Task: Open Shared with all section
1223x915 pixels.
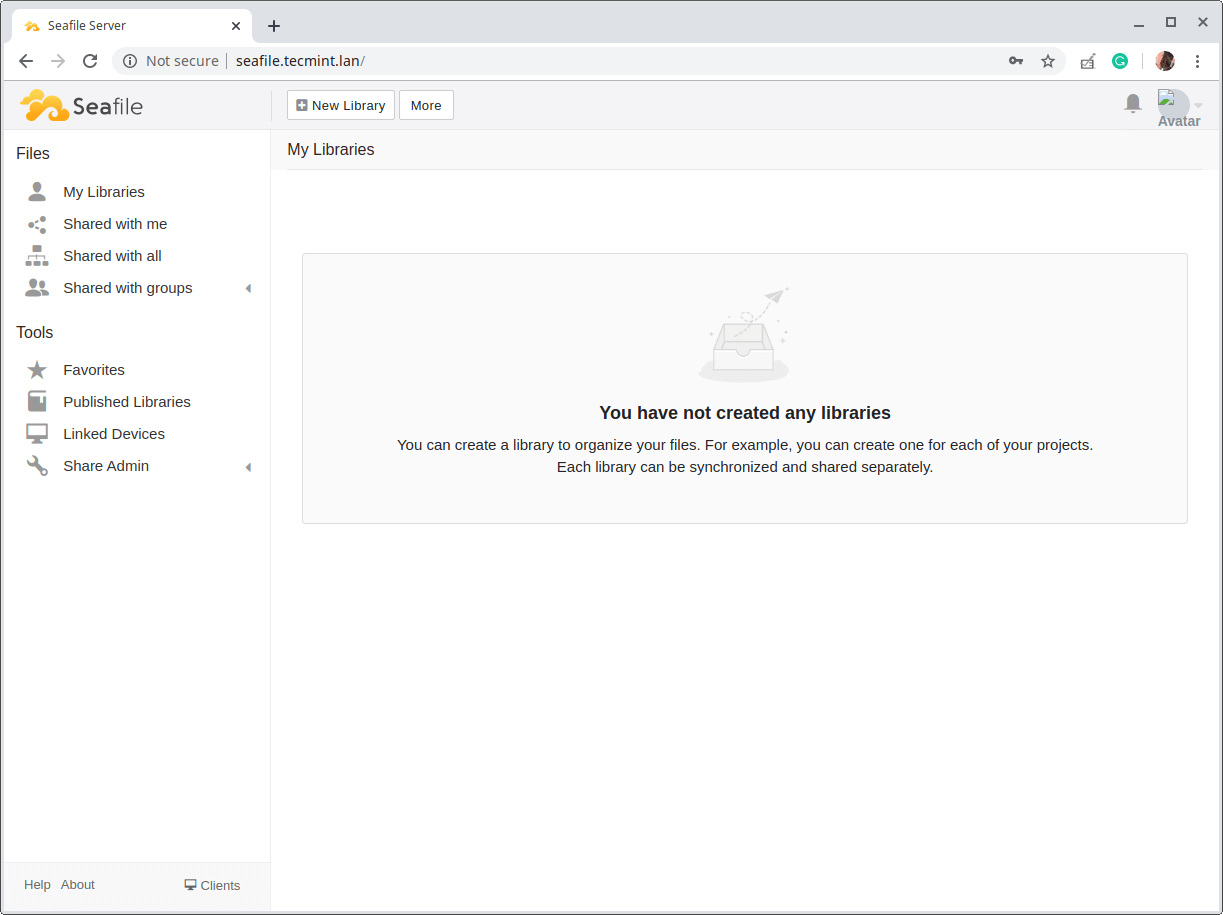Action: coord(112,256)
